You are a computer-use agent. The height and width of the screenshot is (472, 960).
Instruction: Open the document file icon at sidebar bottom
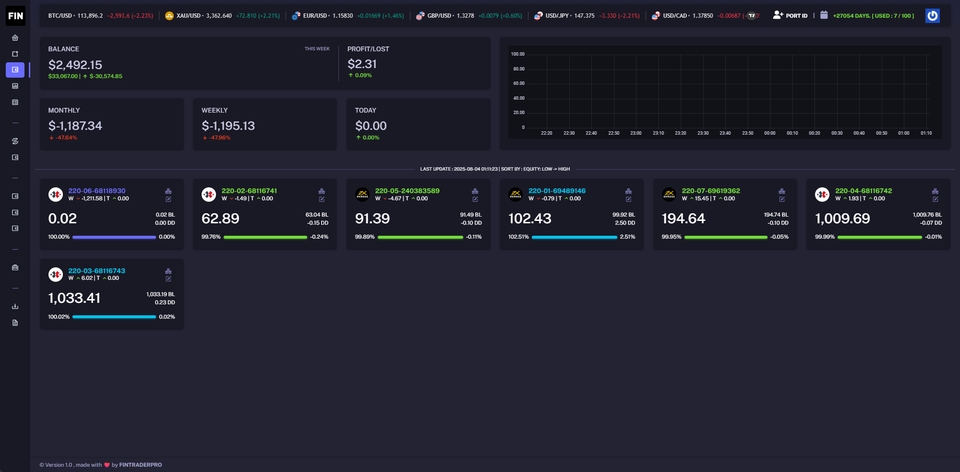(x=15, y=323)
